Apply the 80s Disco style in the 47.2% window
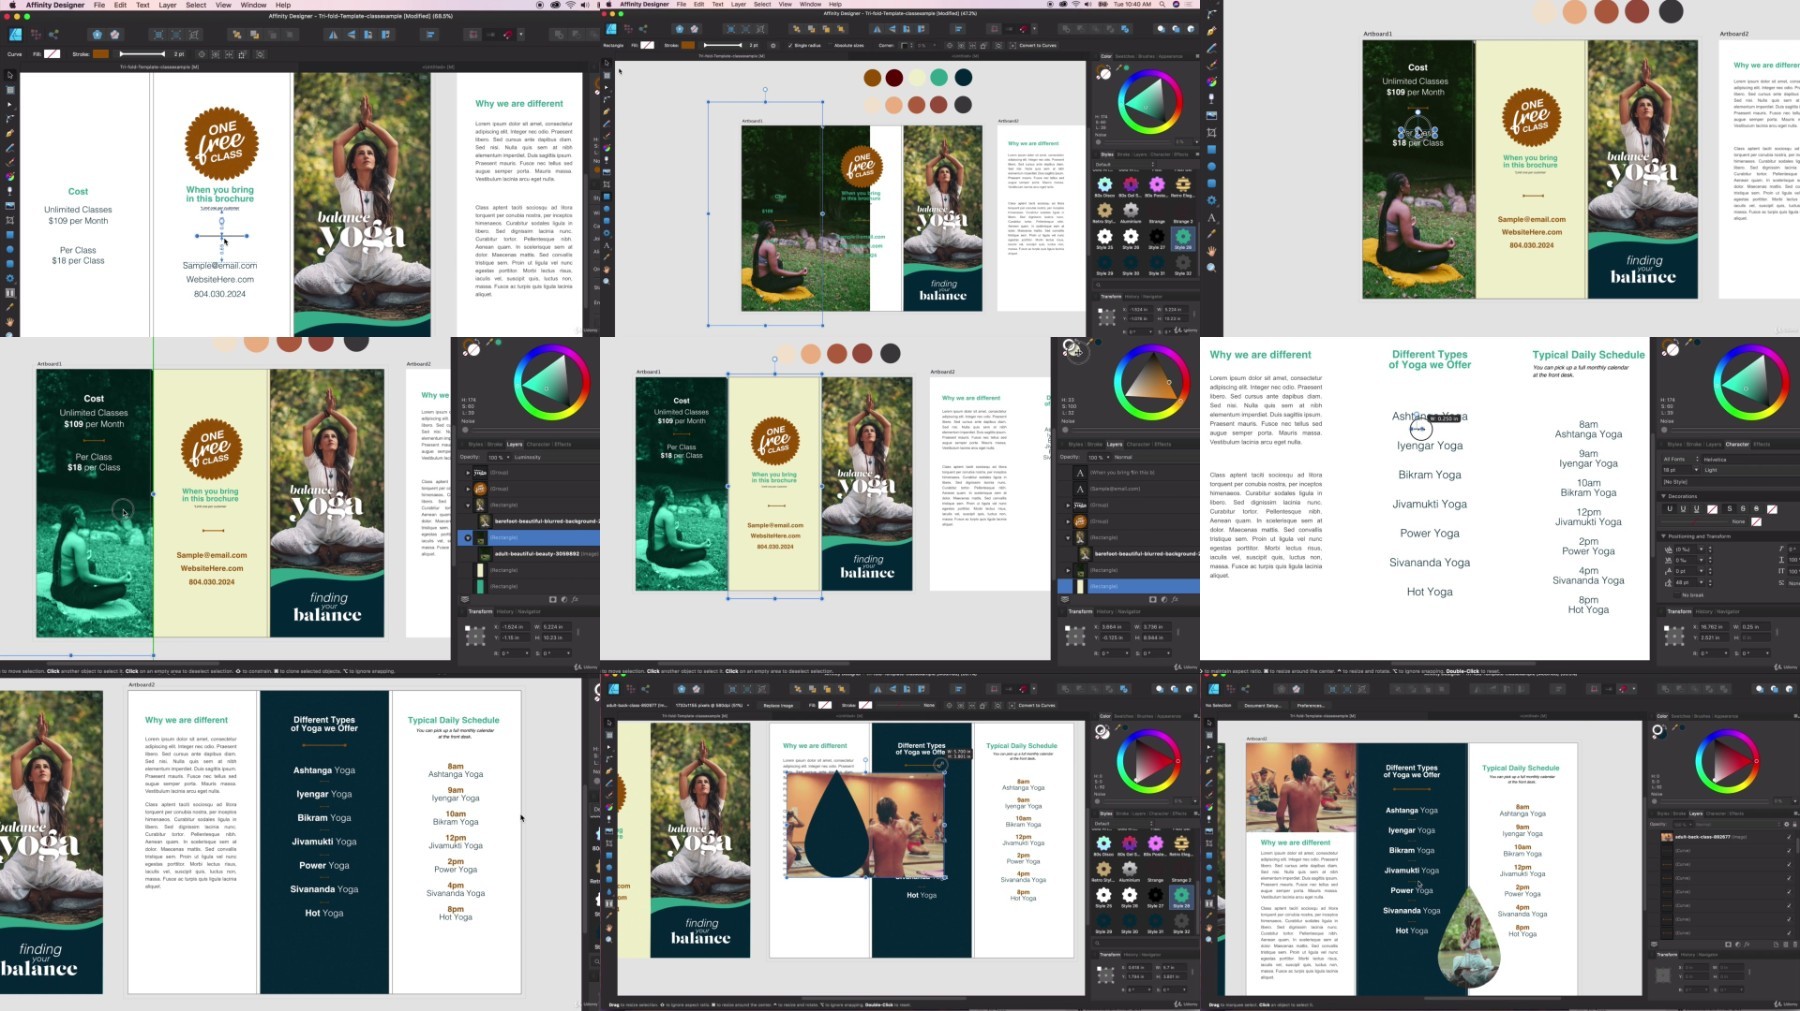1800x1011 pixels. [x=1105, y=185]
